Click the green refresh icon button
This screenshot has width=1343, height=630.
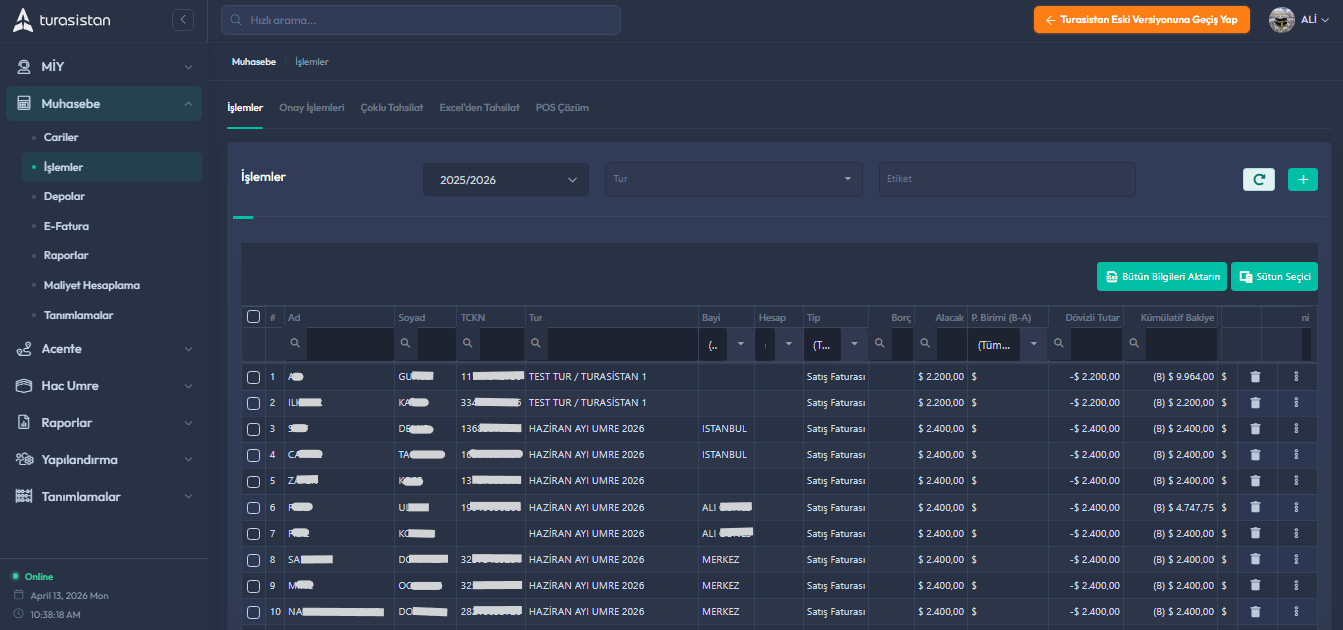click(1258, 180)
